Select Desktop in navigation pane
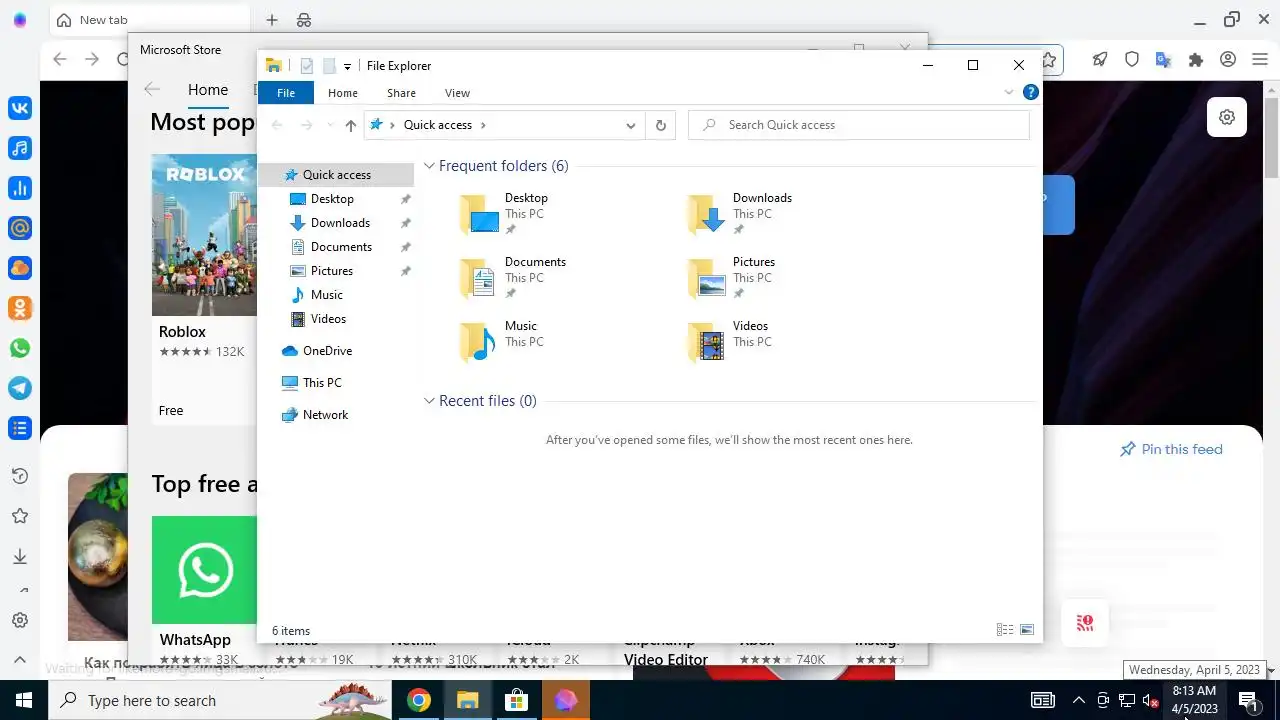Viewport: 1280px width, 720px height. [331, 199]
